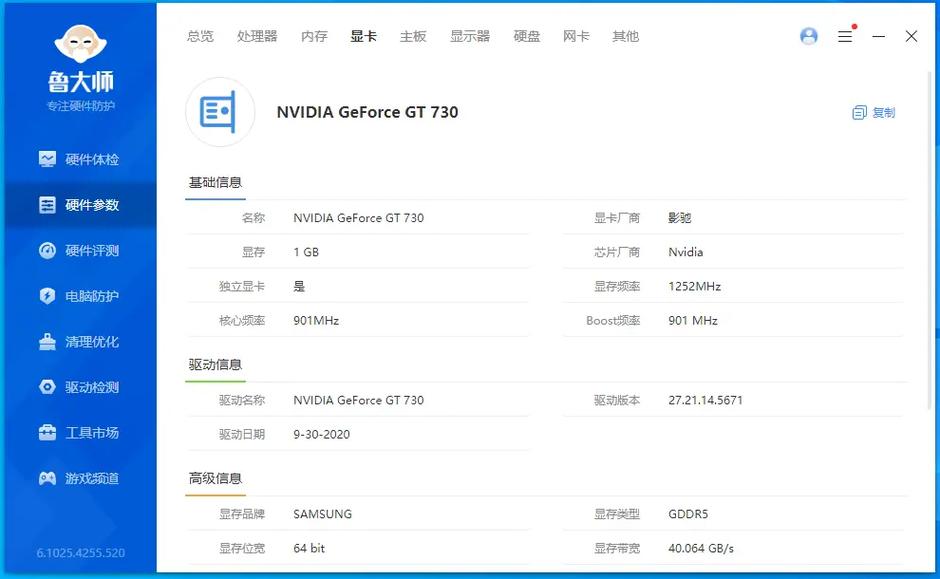Click the graphics card thumbnail icon

(219, 112)
